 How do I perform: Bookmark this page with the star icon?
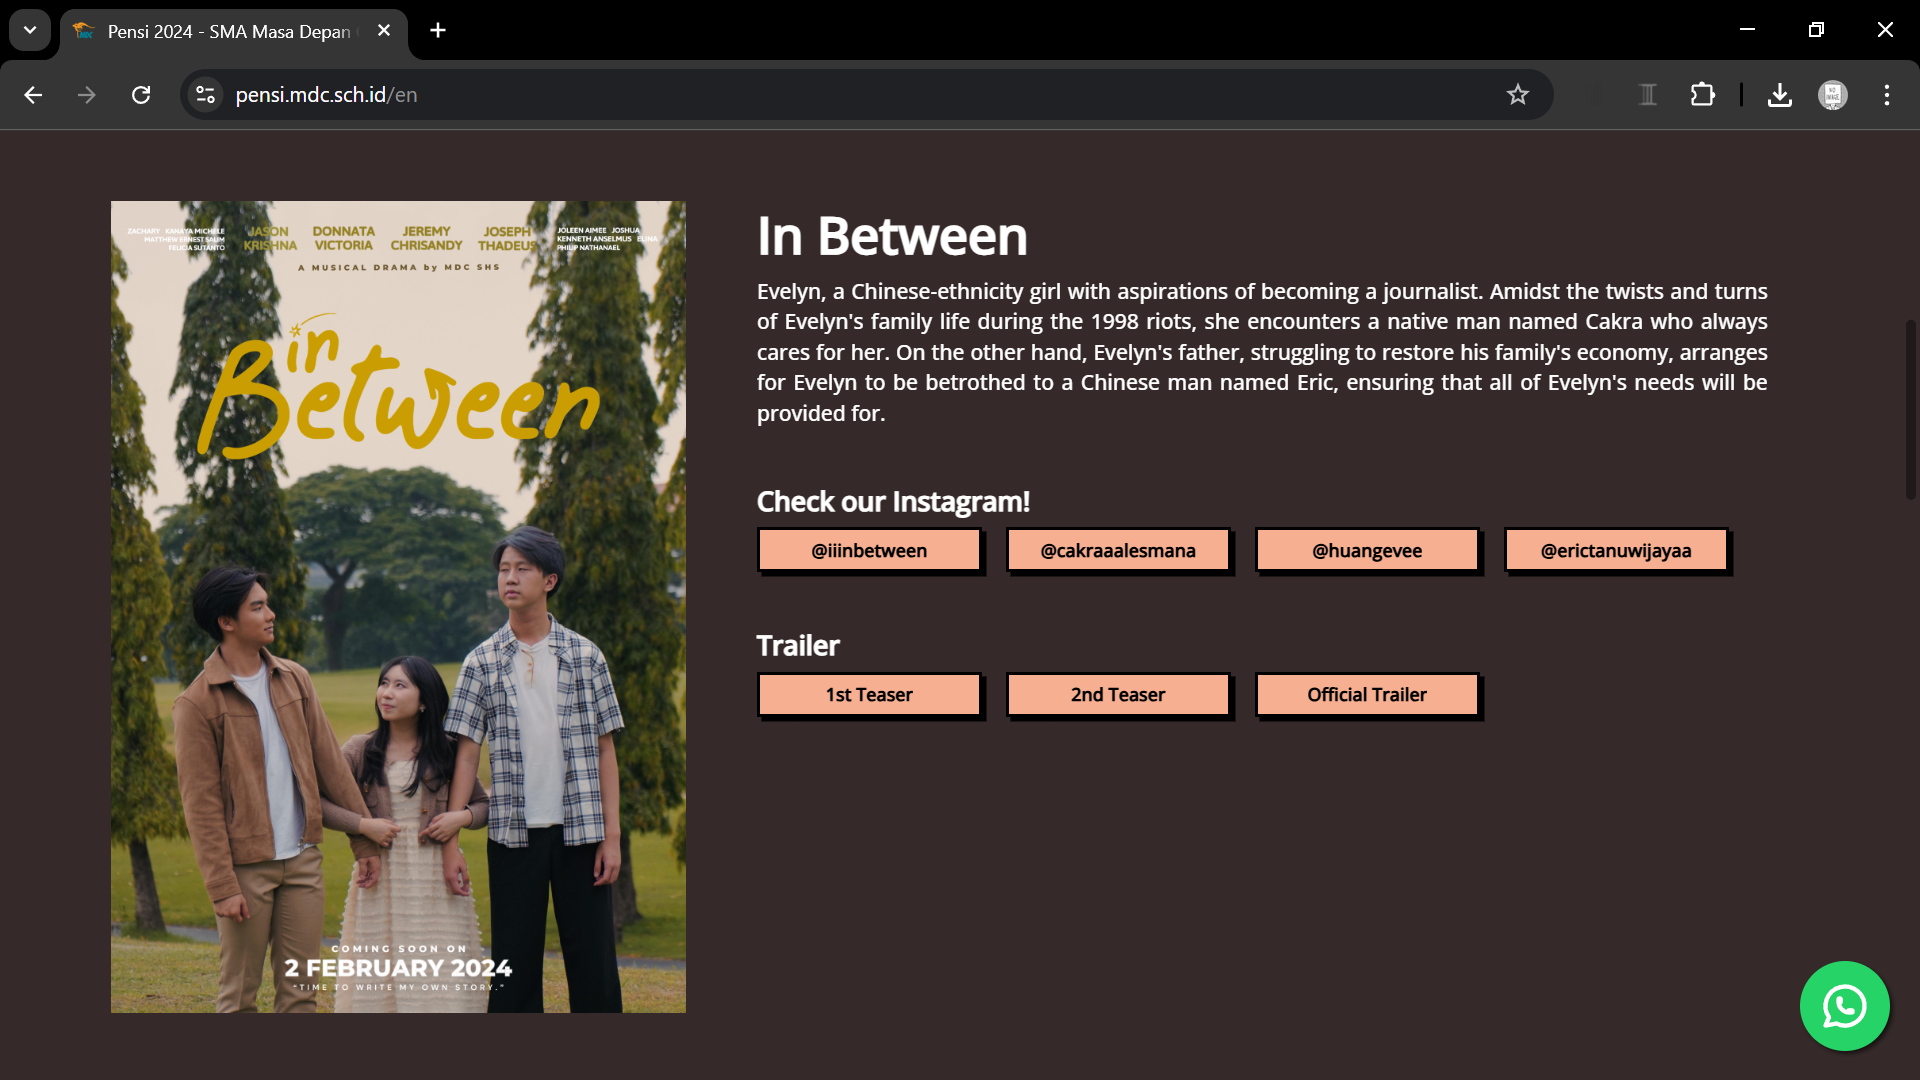tap(1518, 95)
